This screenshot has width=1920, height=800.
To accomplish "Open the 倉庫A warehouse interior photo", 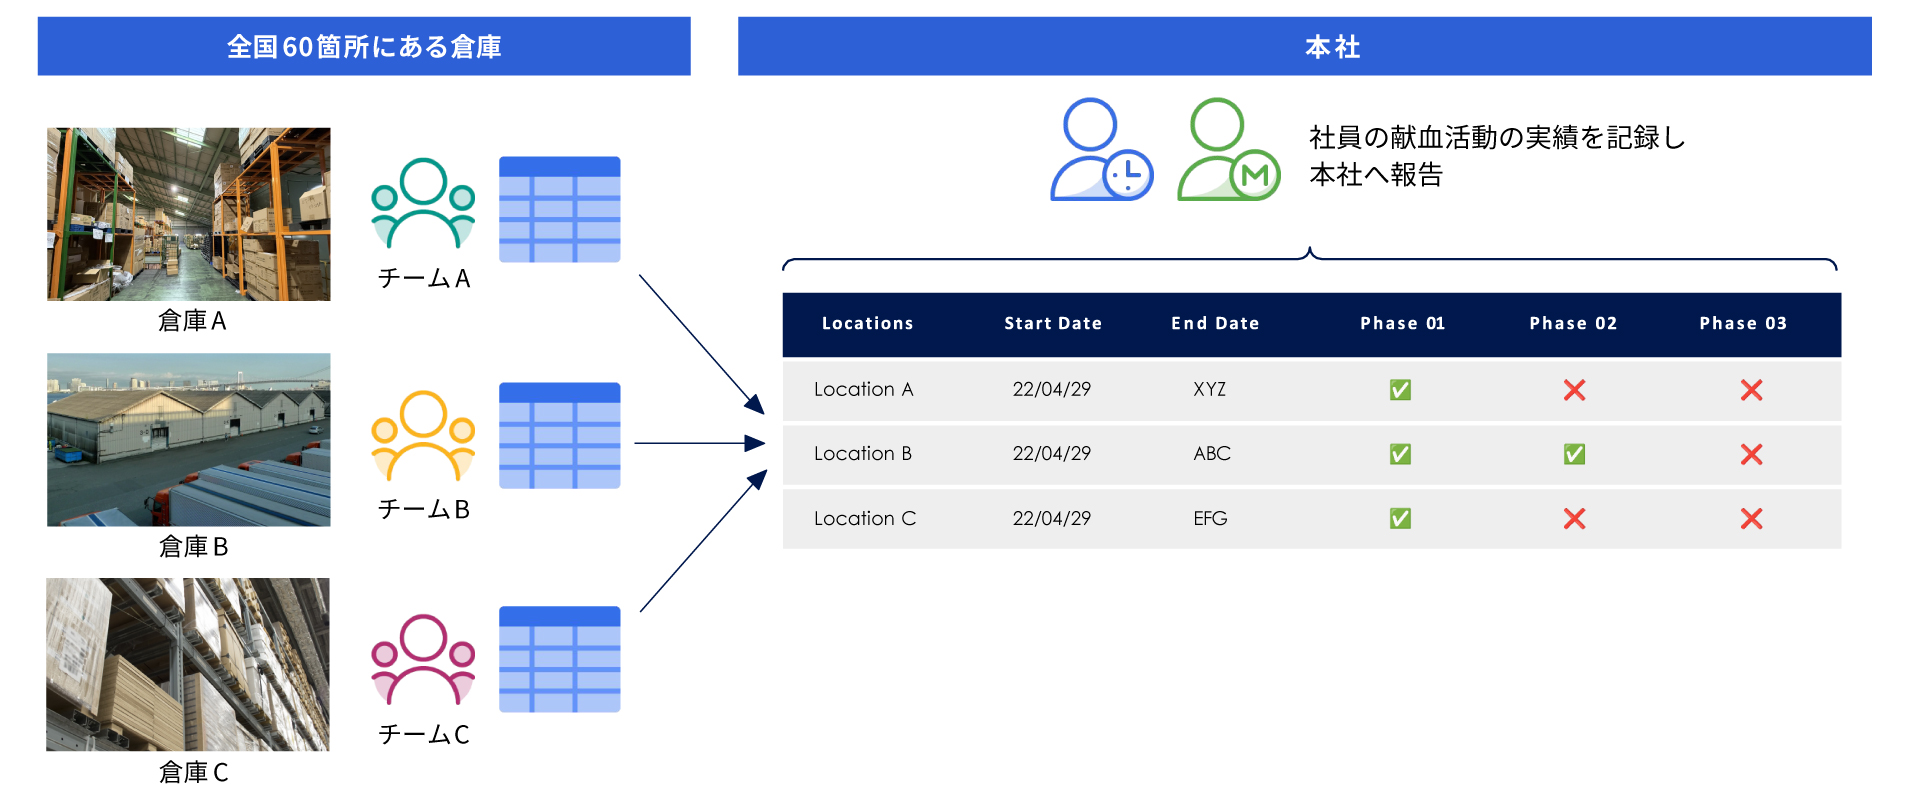I will pyautogui.click(x=189, y=214).
